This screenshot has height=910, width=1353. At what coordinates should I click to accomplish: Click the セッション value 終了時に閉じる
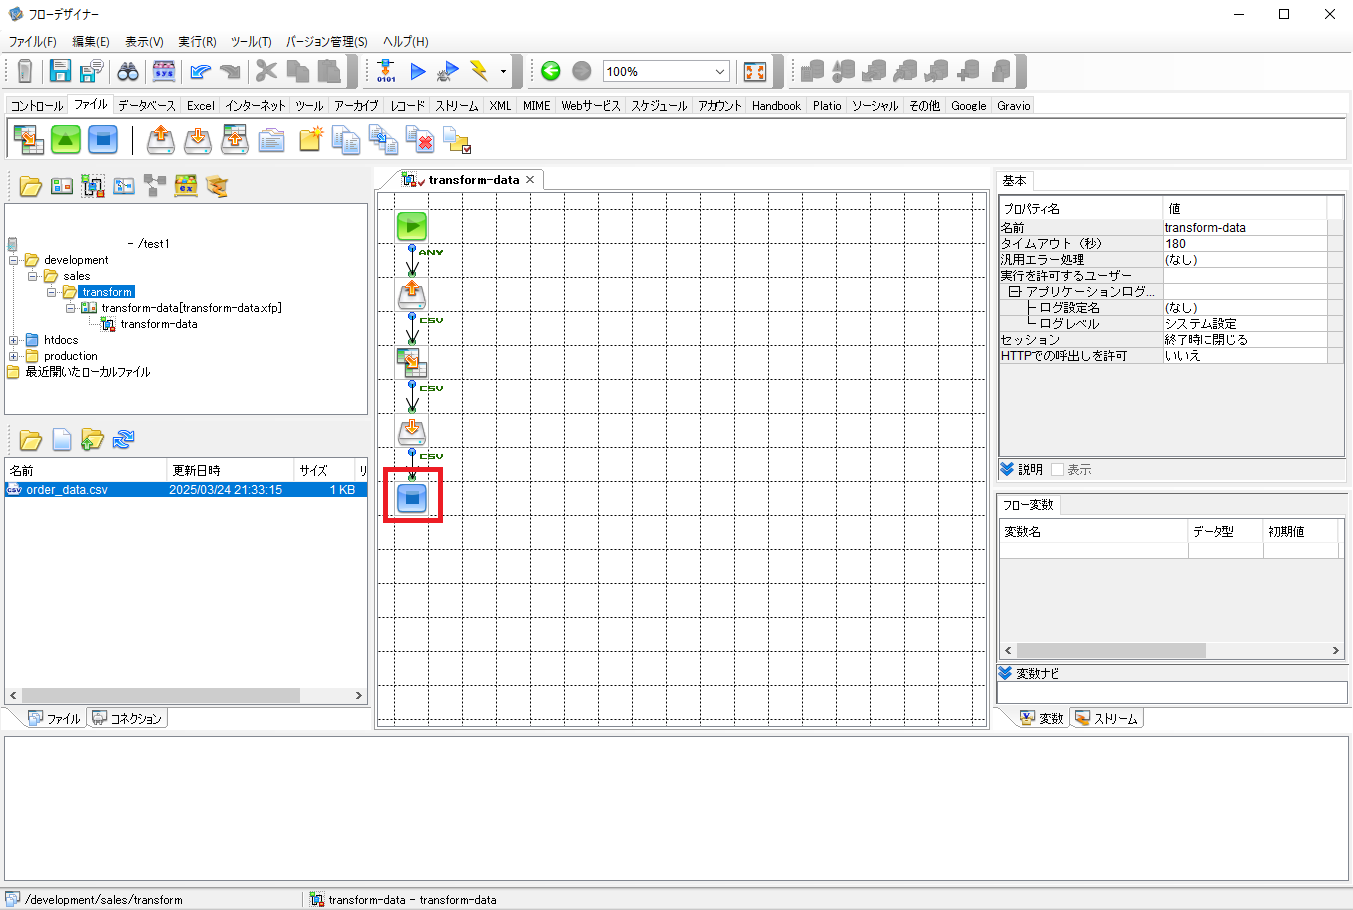click(1246, 340)
